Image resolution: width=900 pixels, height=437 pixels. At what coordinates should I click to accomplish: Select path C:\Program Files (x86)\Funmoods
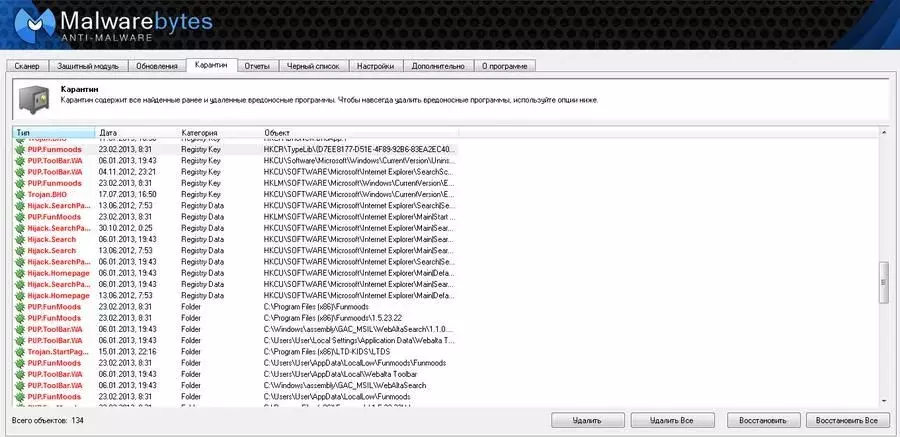pos(316,307)
